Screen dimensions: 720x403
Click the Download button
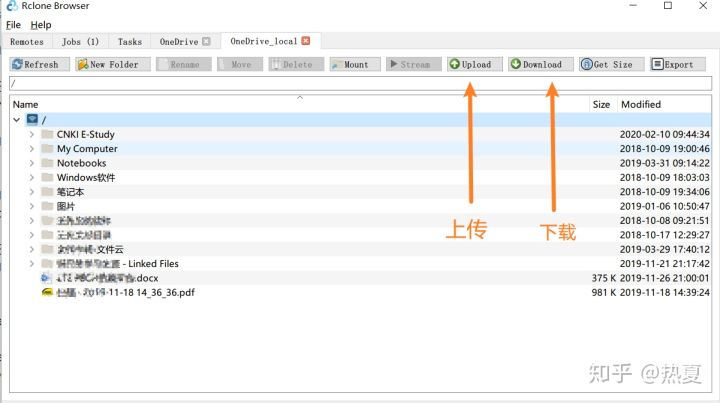(540, 64)
